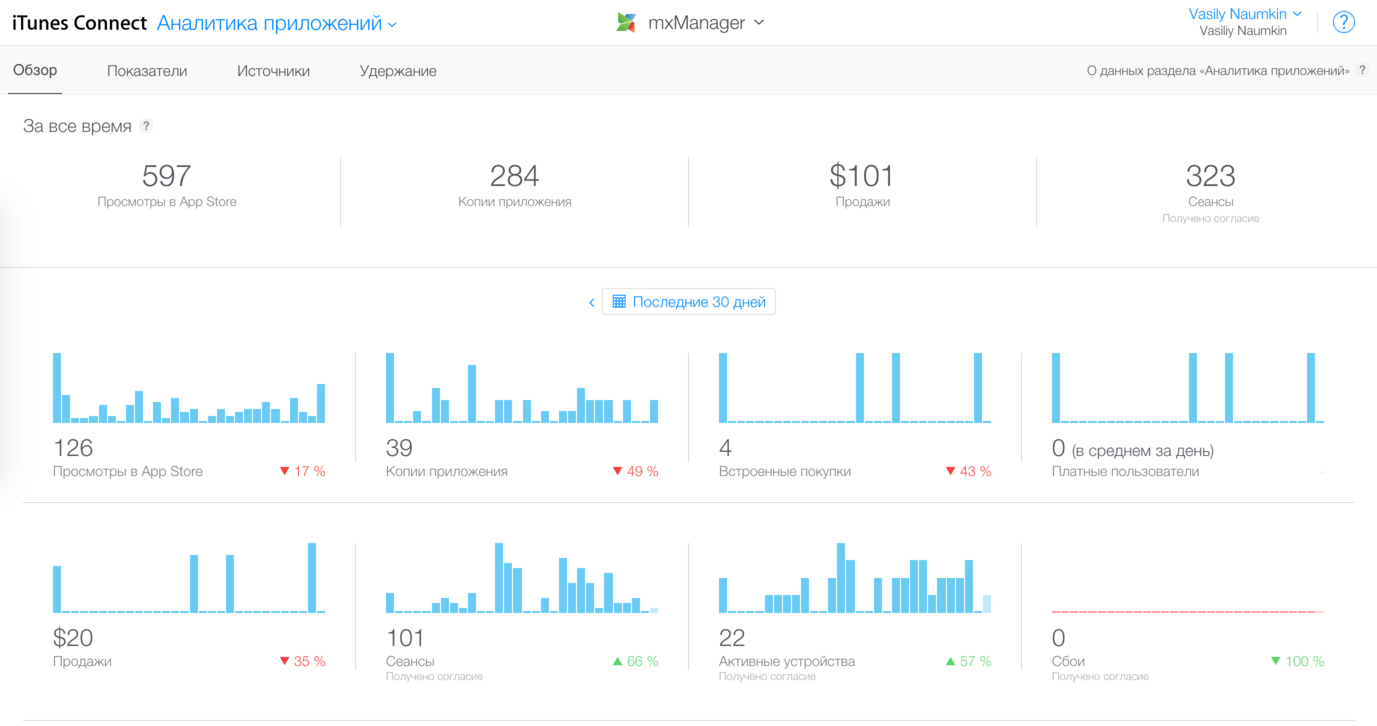
Task: Click the 57 % increase indicator
Action: [x=968, y=661]
